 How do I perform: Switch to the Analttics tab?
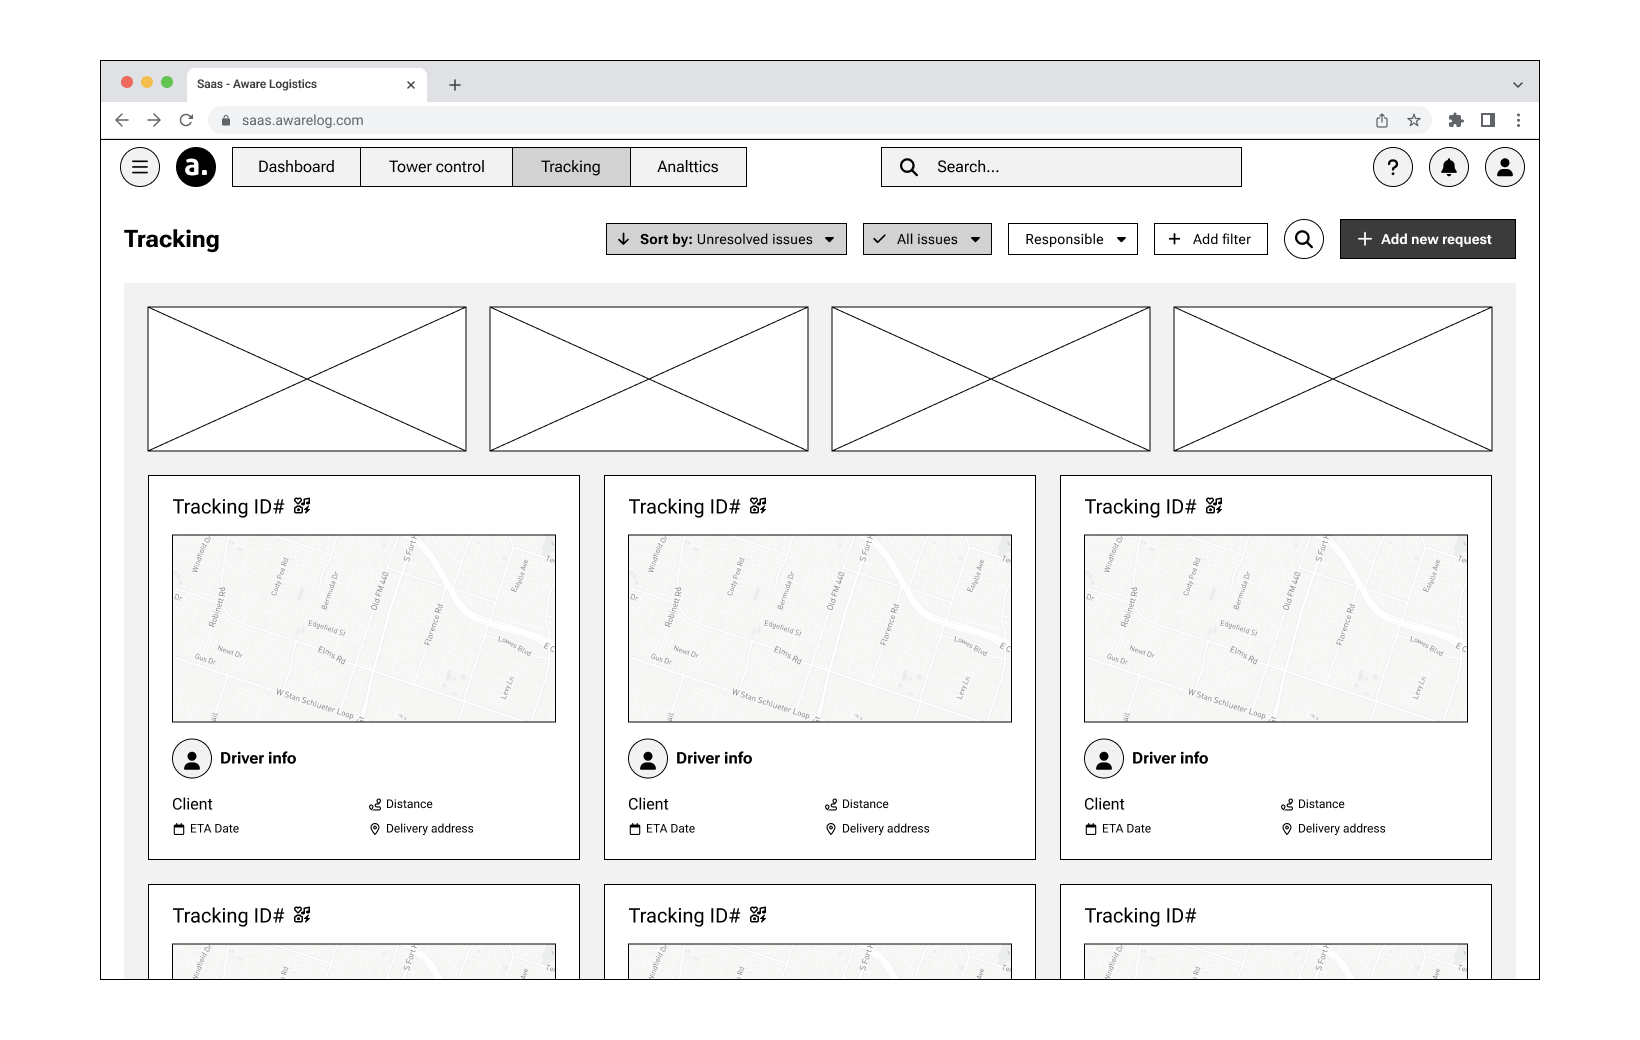tap(688, 167)
